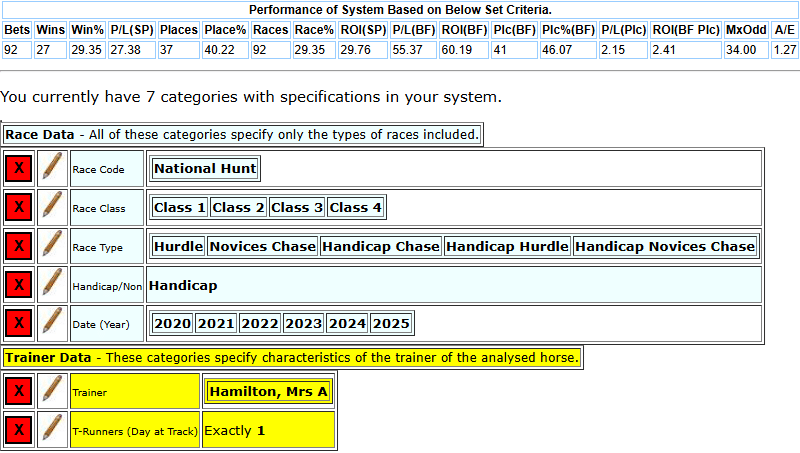Select the Handicap Chase race type

381,246
